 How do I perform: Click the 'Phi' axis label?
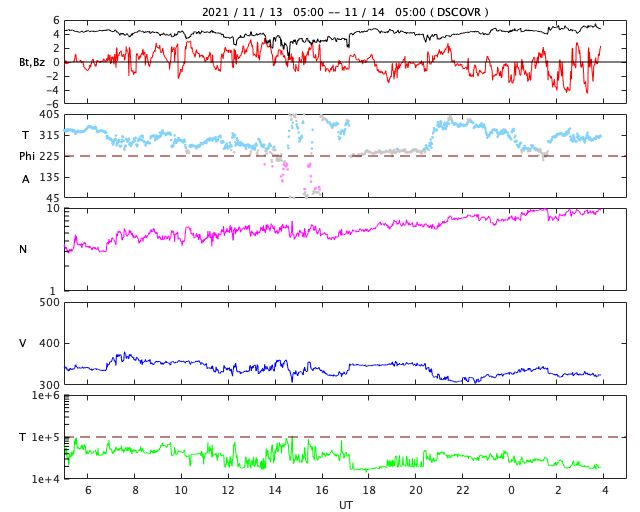coord(27,156)
